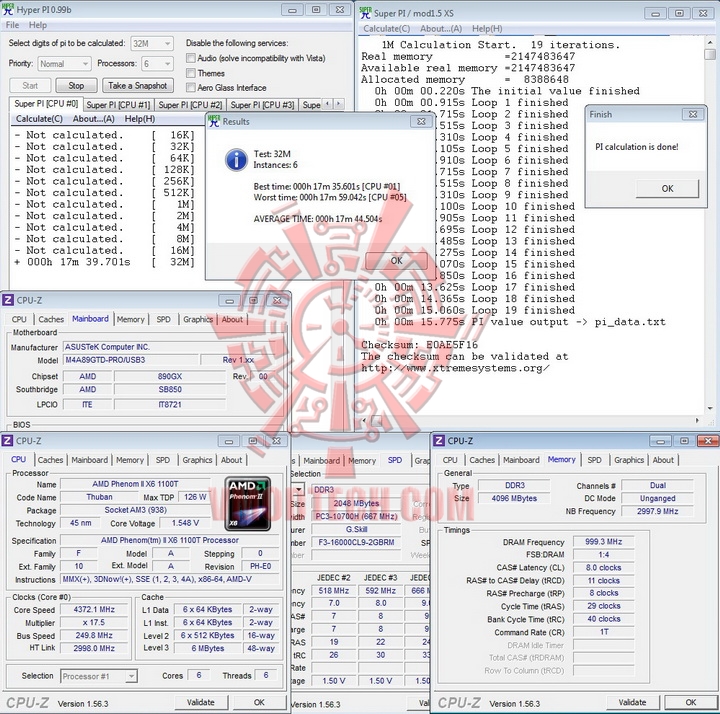
Task: Open Calculate(C) menu in Super PI mod1.5
Action: coord(387,28)
